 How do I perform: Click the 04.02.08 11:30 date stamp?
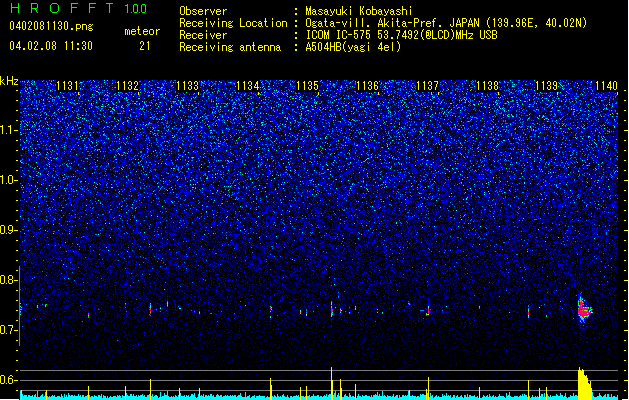(51, 46)
